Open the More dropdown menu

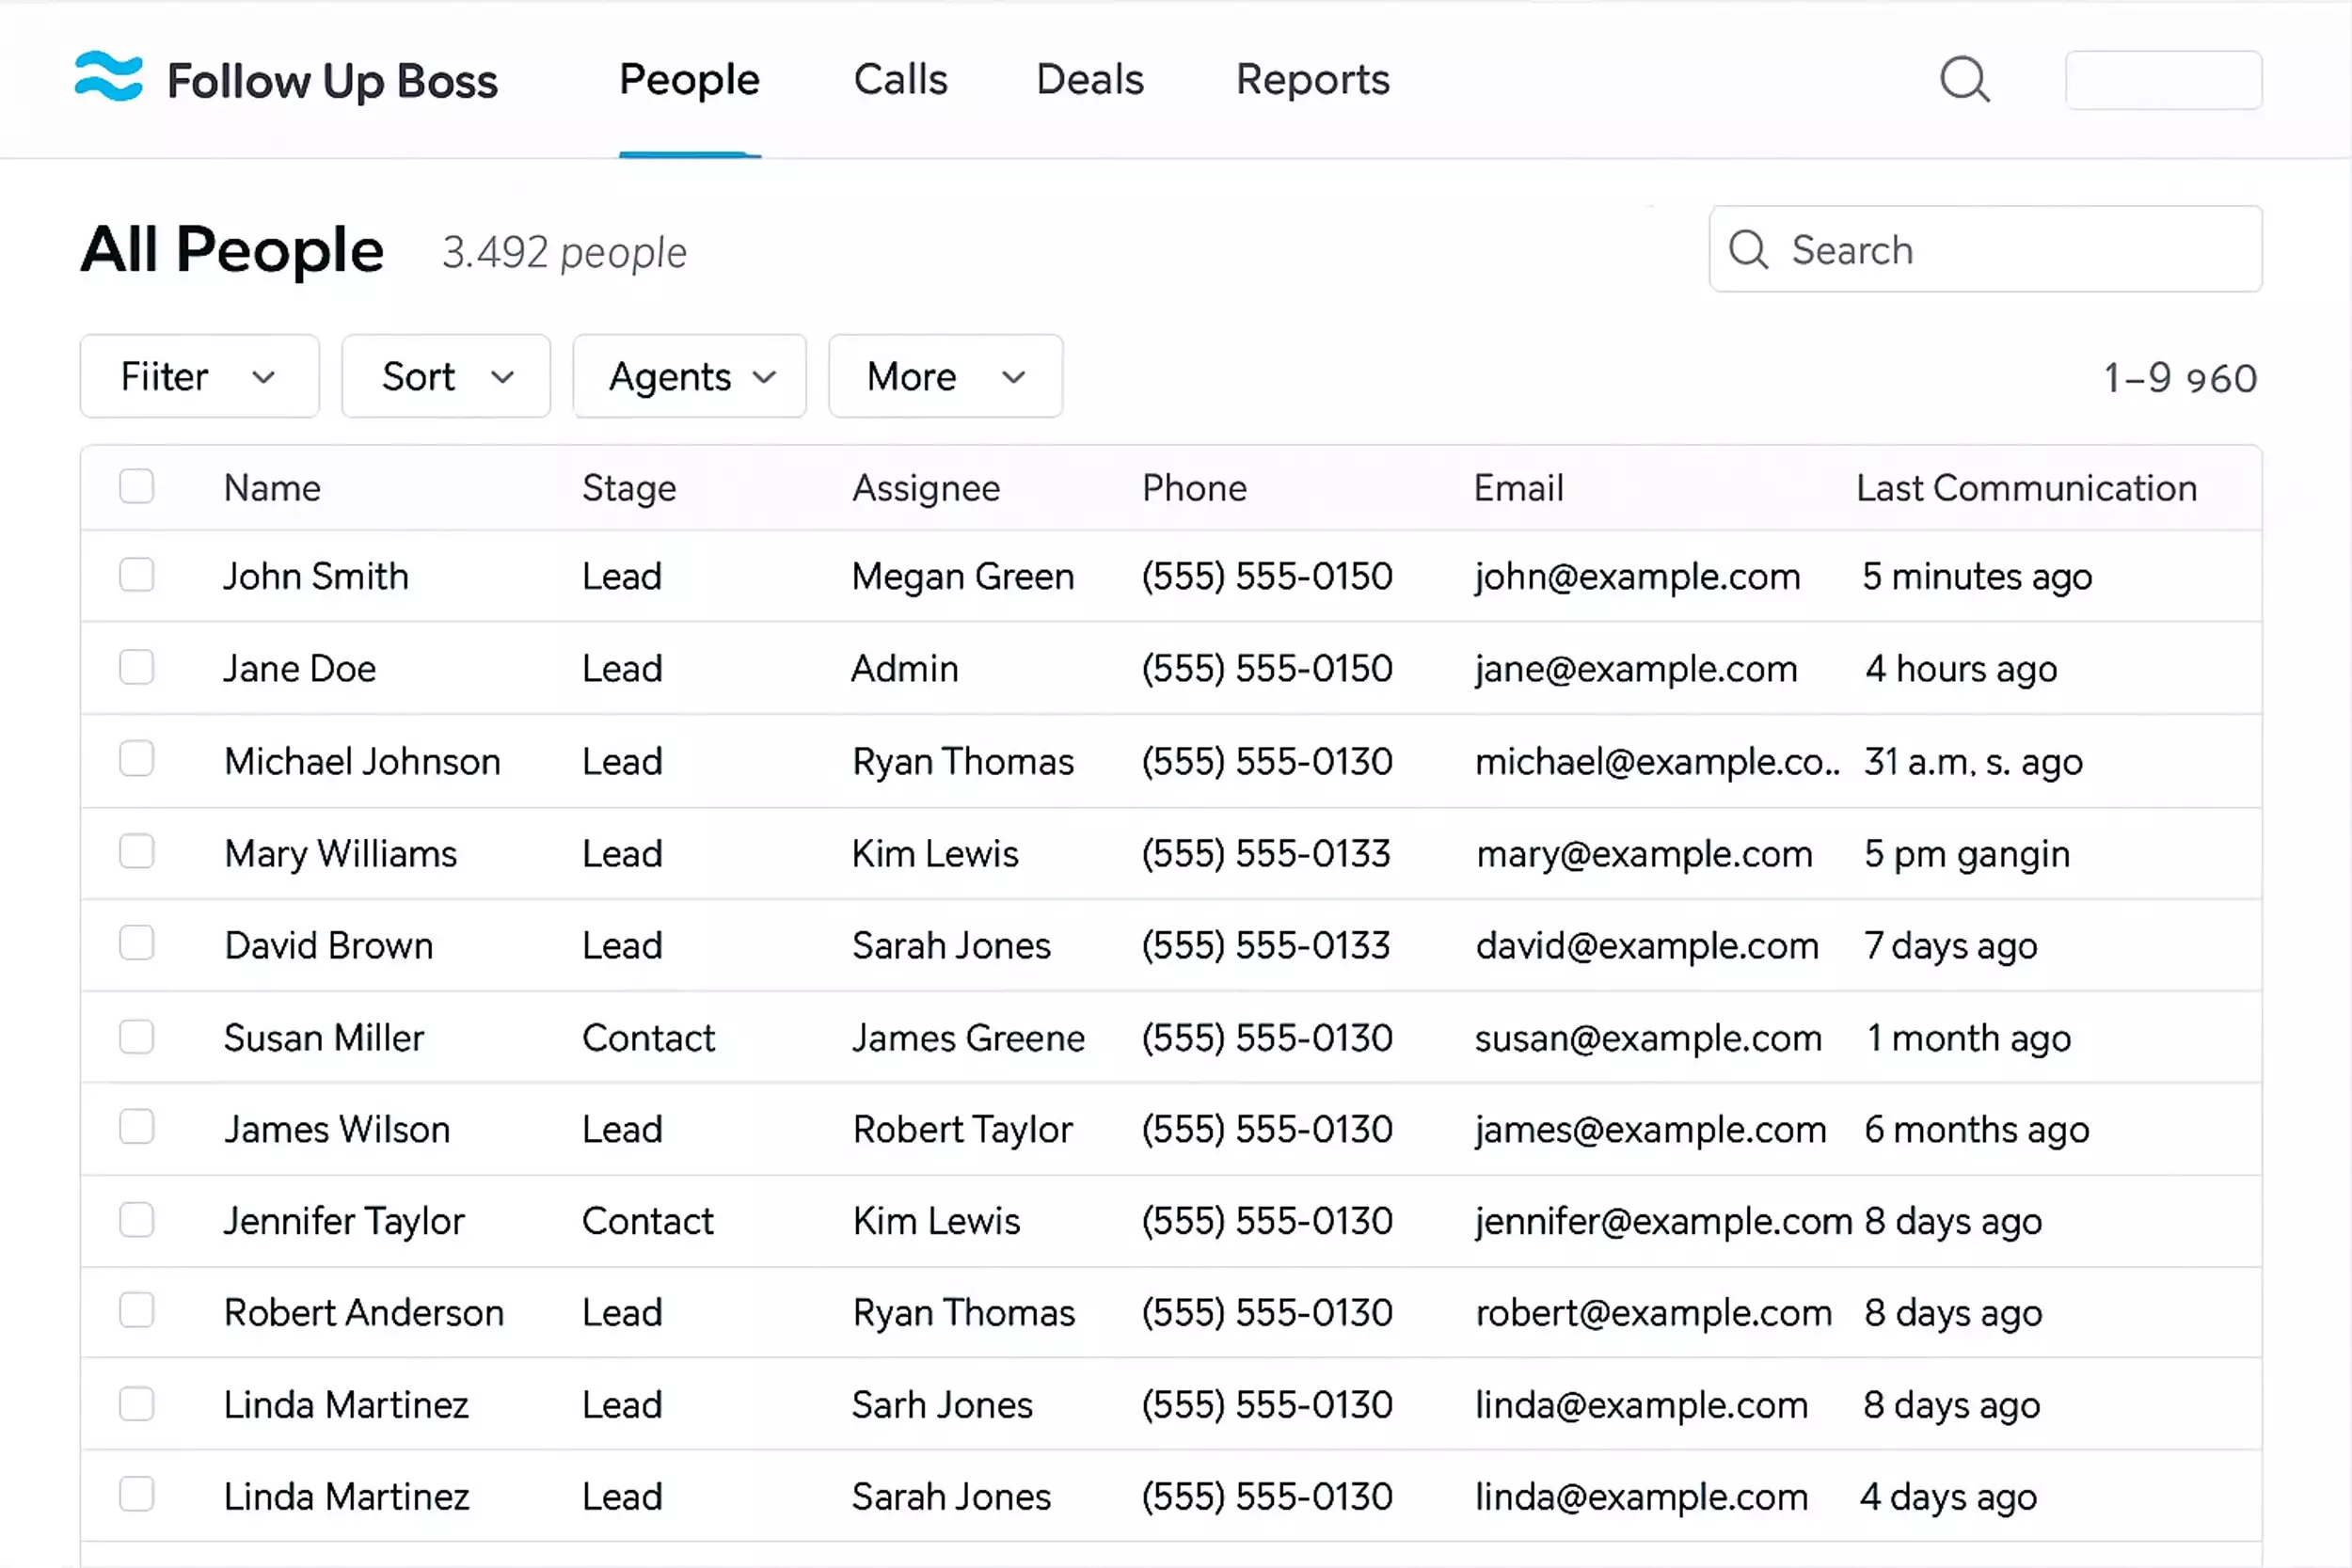(x=945, y=377)
